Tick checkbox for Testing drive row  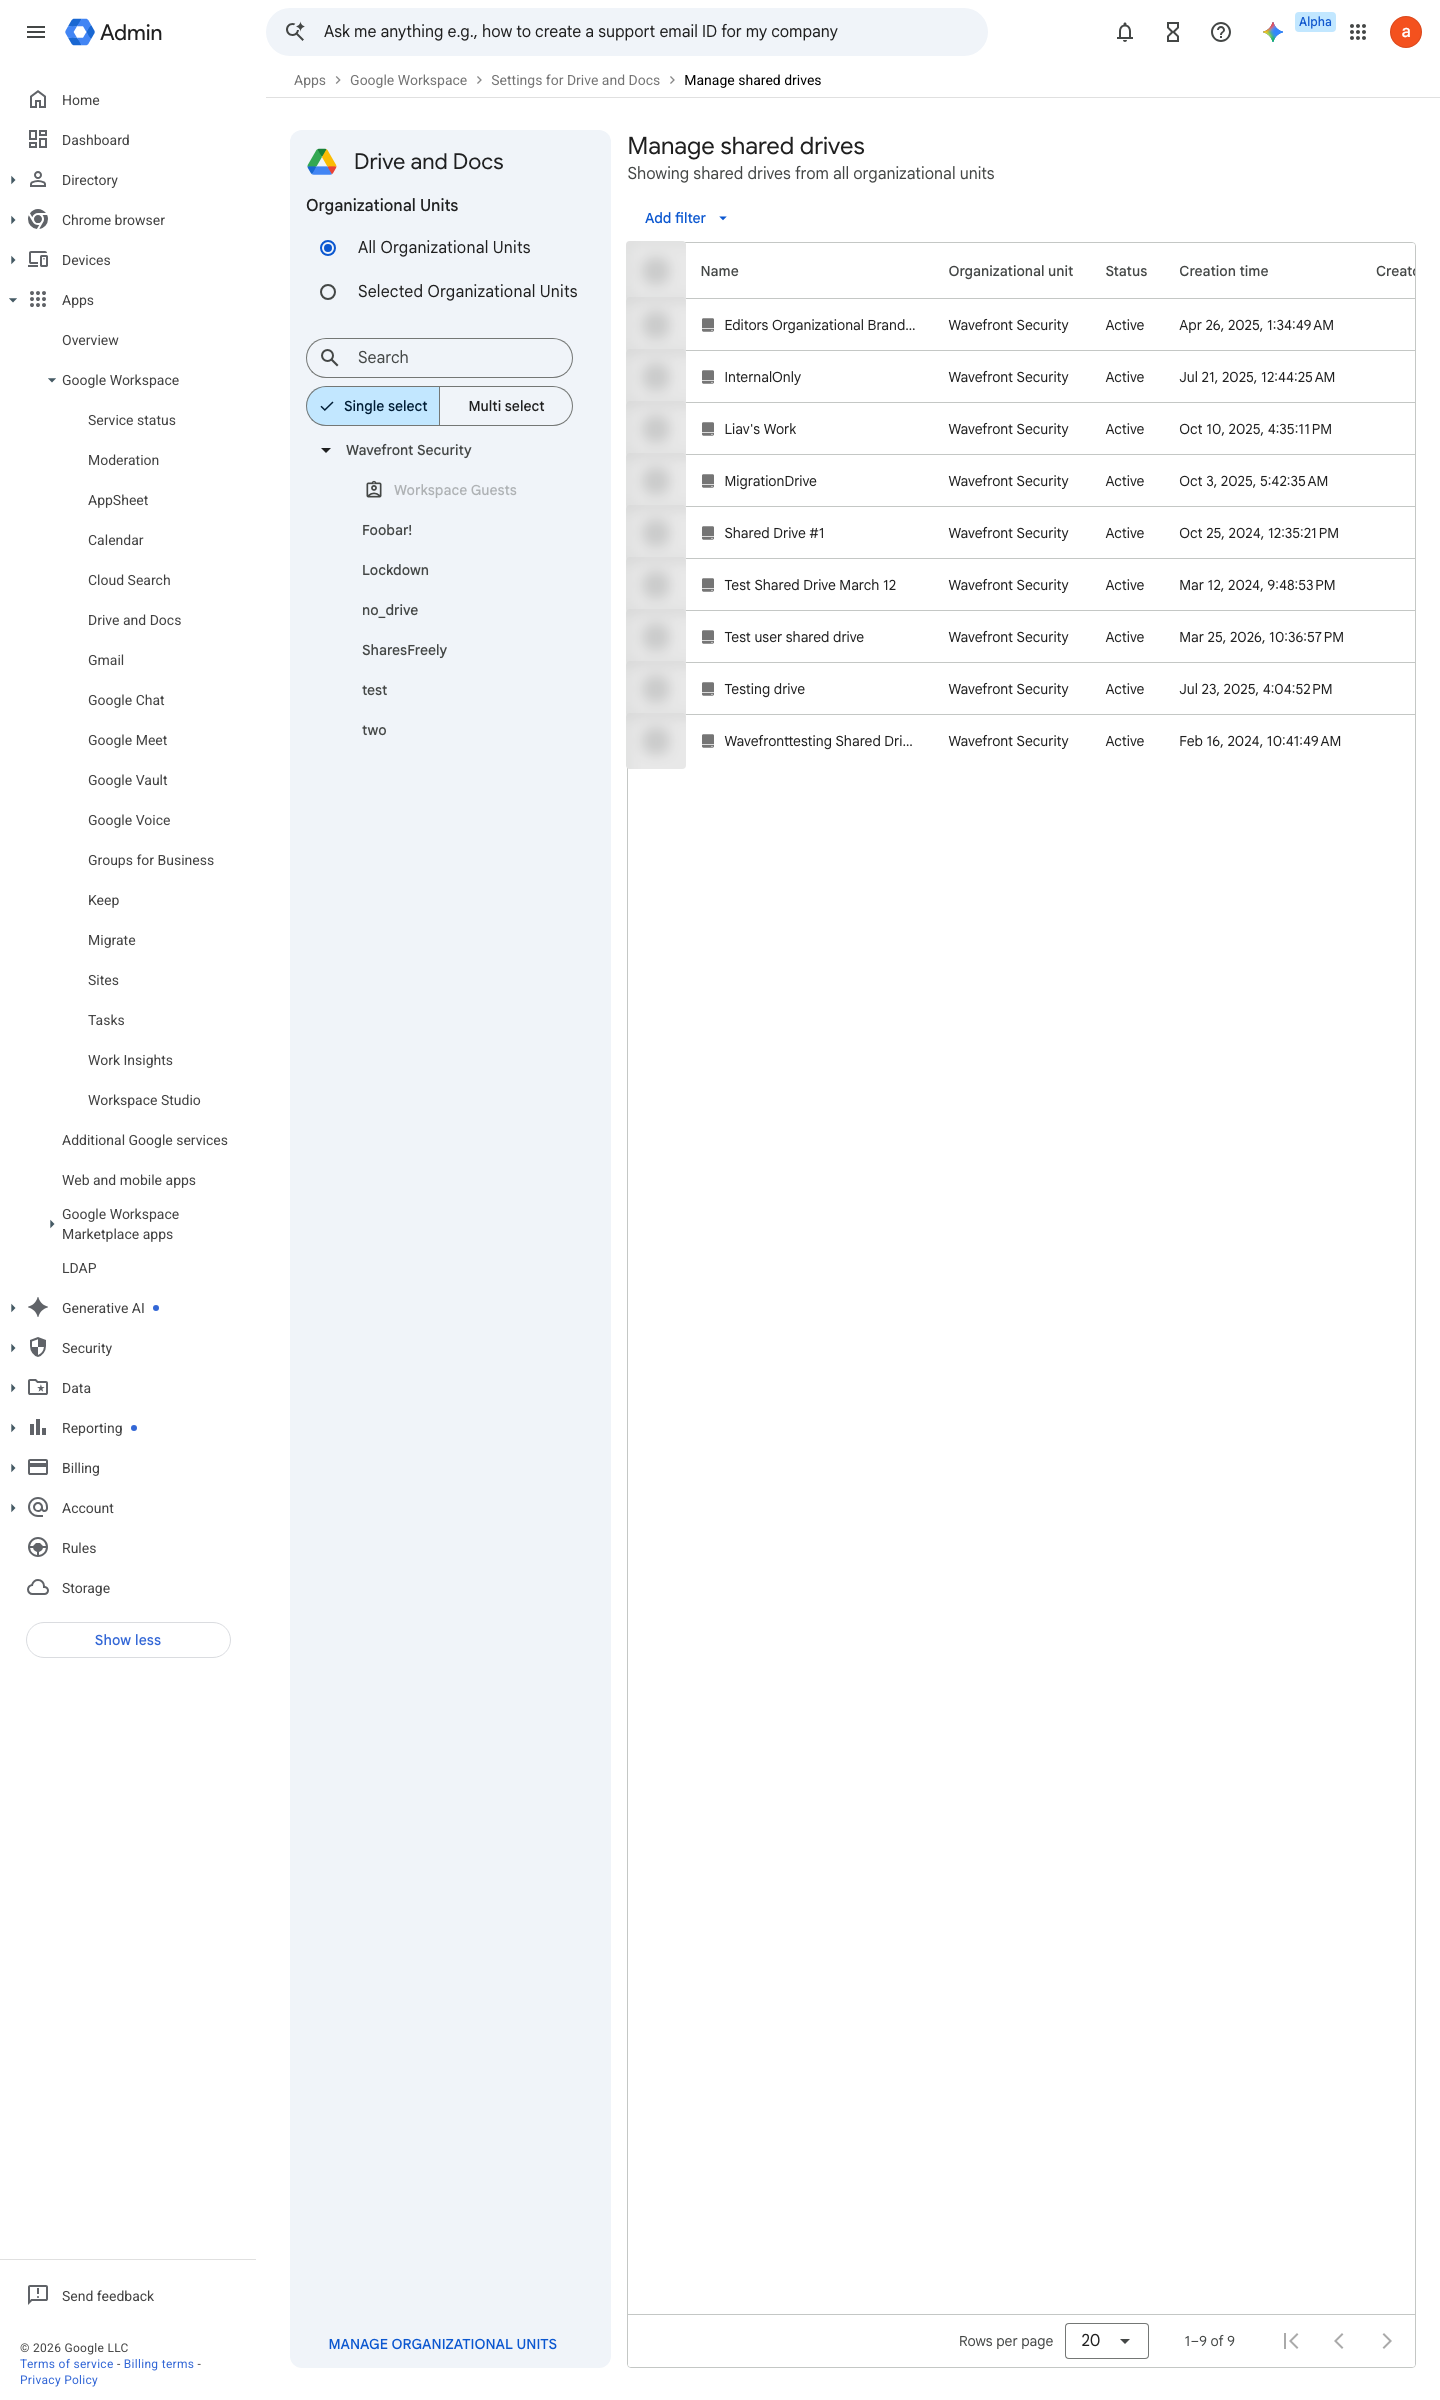(656, 689)
